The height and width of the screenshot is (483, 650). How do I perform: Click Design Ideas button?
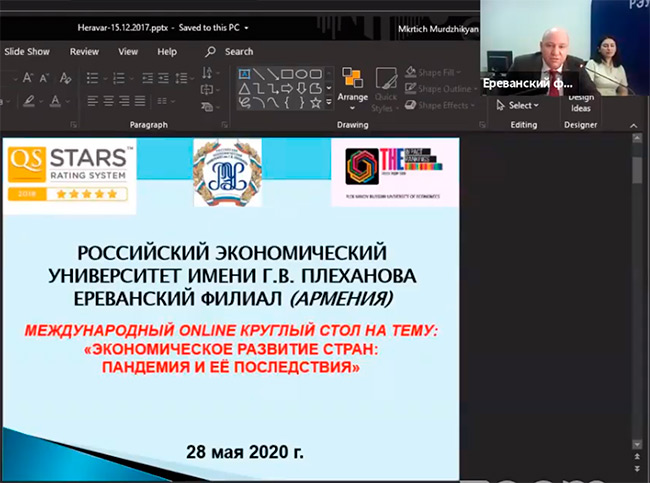pos(580,104)
